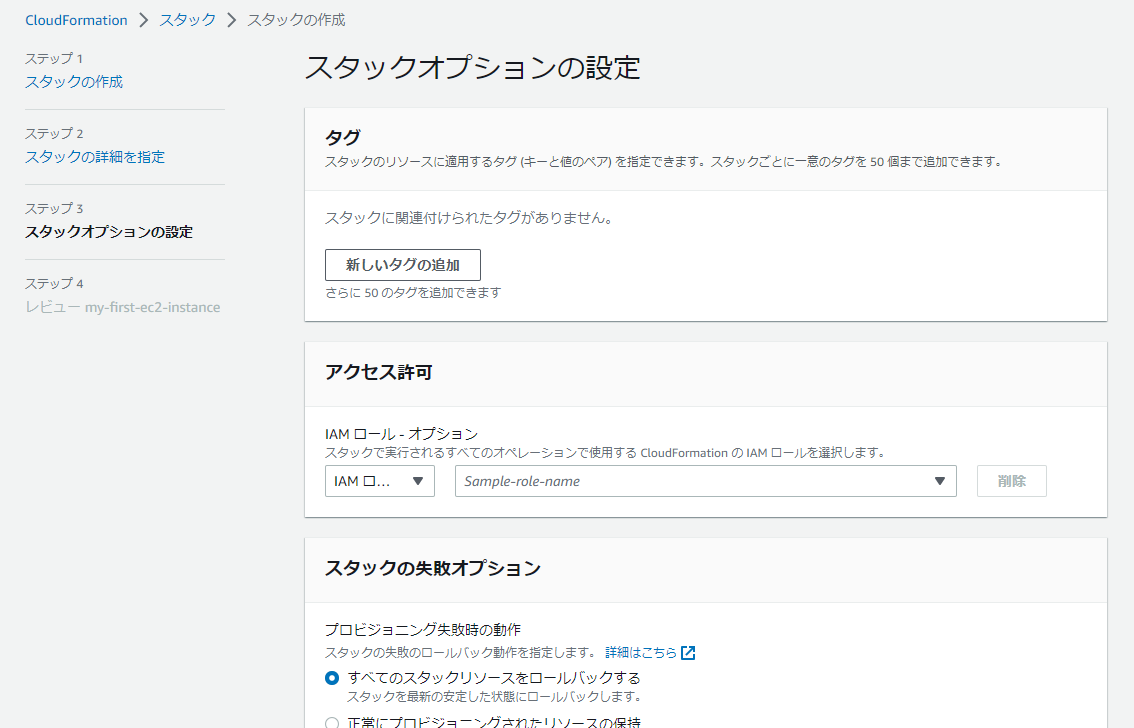Enable the rollback all stack resources radio
This screenshot has width=1134, height=728.
point(331,677)
